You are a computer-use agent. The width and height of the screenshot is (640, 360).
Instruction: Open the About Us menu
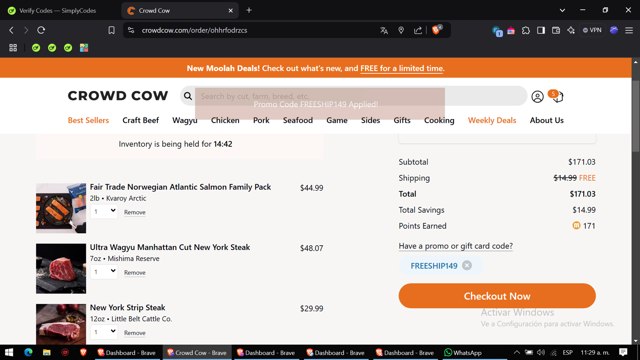point(547,120)
